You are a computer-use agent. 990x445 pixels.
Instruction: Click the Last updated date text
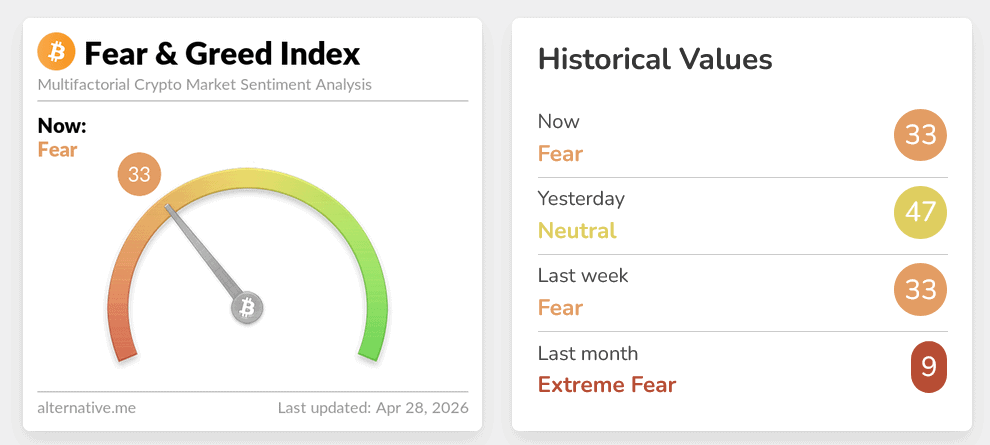373,408
